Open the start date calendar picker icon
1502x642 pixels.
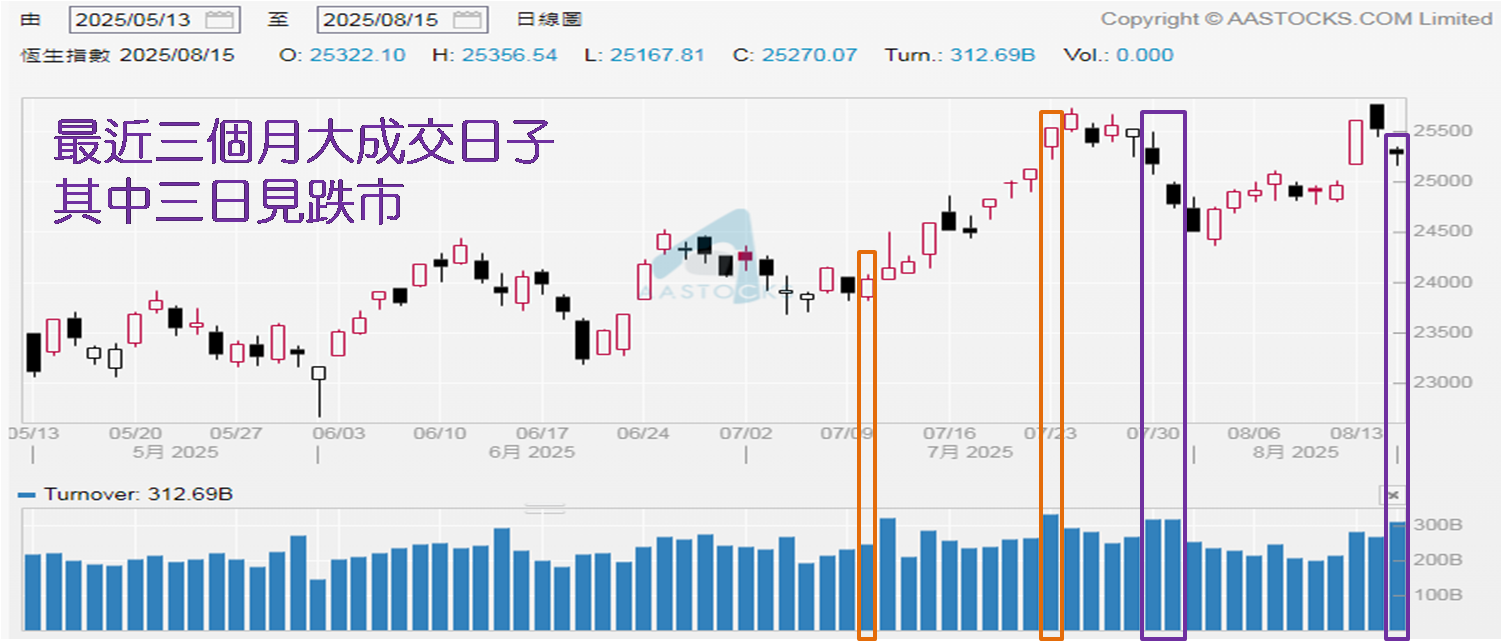click(219, 19)
